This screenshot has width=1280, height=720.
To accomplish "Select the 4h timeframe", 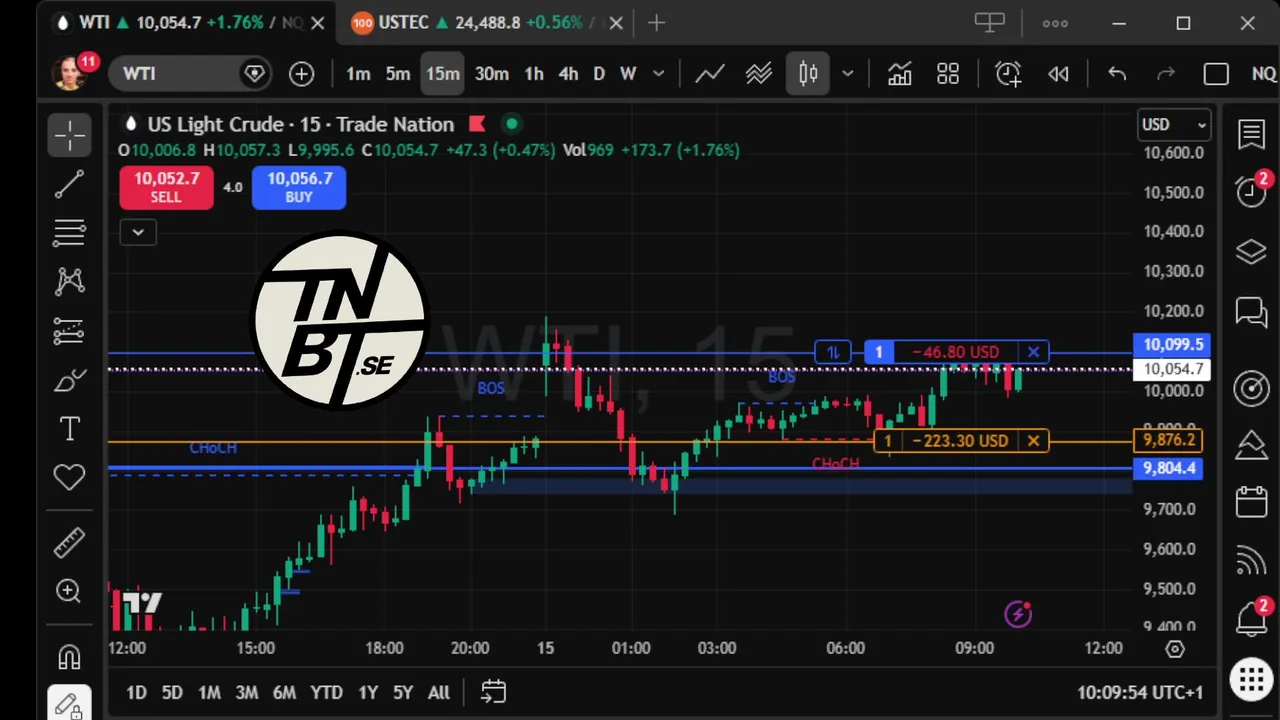I will [x=568, y=73].
